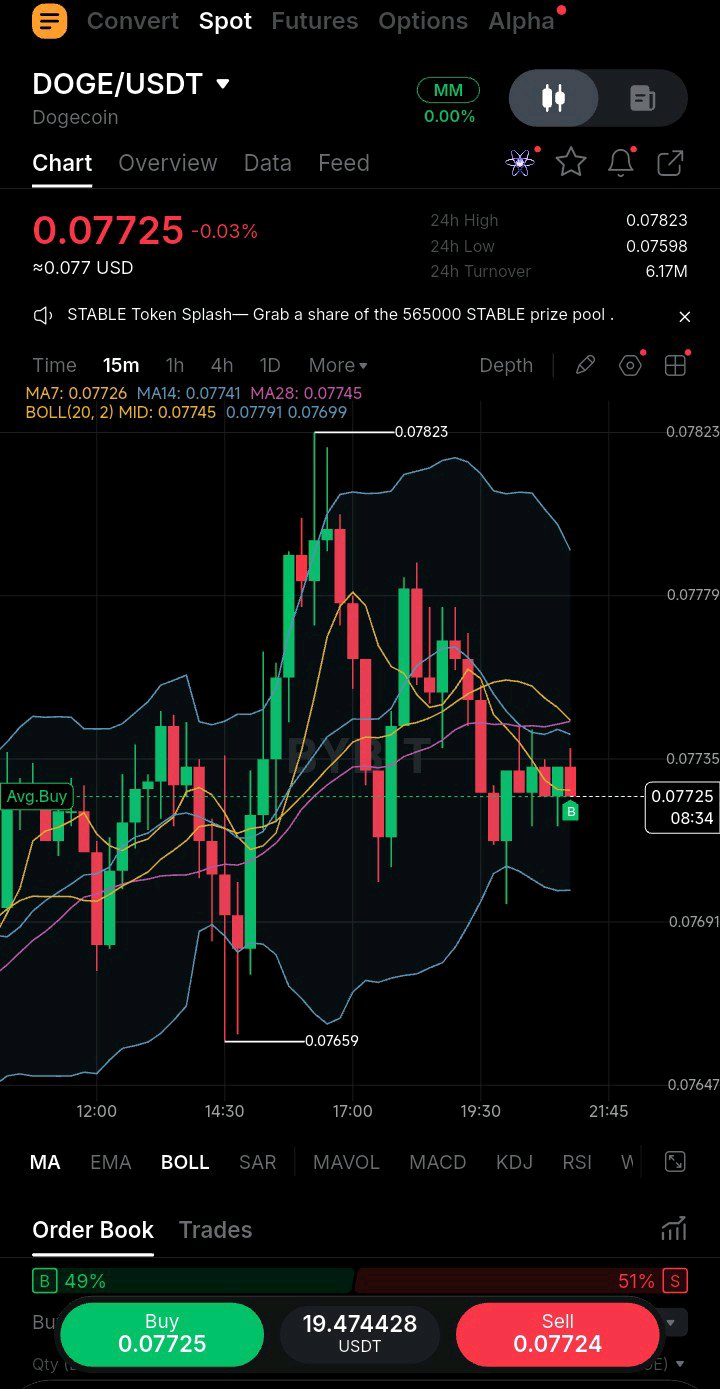Tap the green B buy marker on chart
The width and height of the screenshot is (720, 1389).
coord(571,811)
